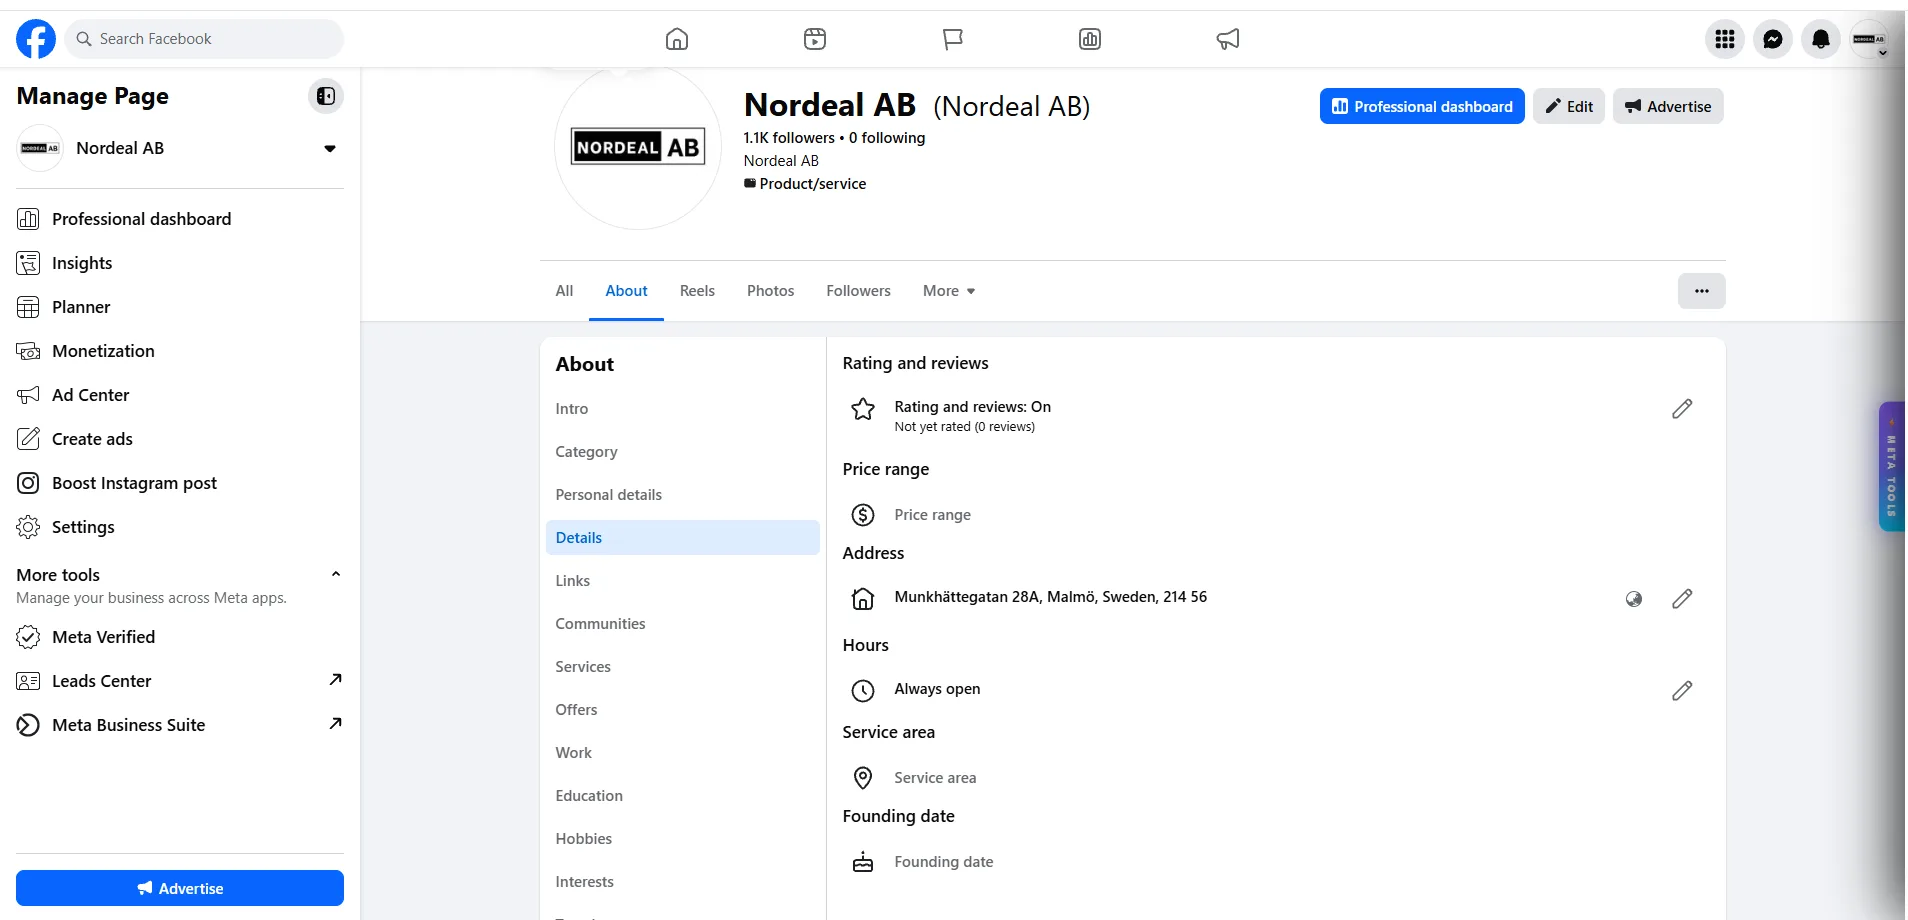Focus the Search Facebook field
Image resolution: width=1908 pixels, height=920 pixels.
pyautogui.click(x=205, y=39)
